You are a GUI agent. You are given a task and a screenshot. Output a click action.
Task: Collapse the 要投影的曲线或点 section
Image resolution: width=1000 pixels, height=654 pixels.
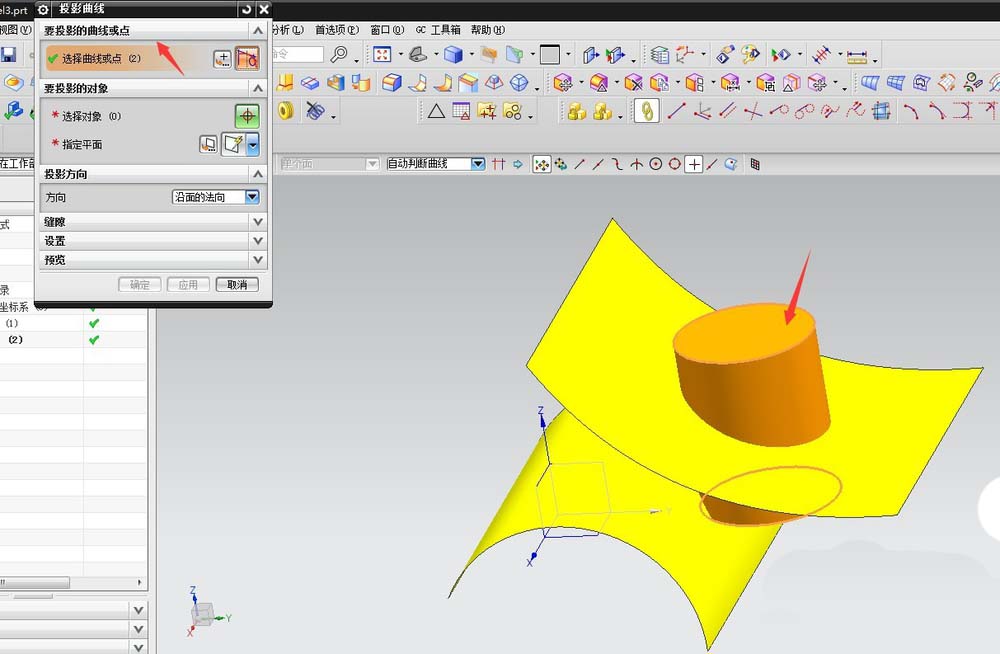[258, 31]
